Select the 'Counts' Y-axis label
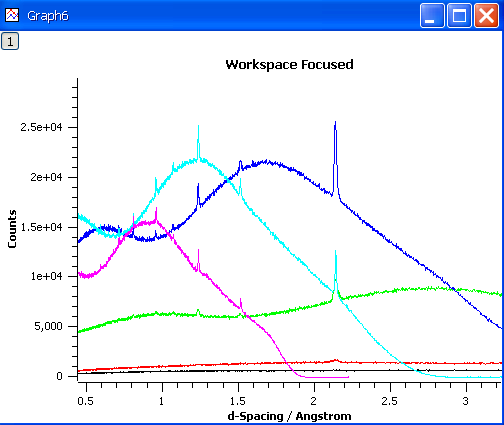This screenshot has height=425, width=504. pos(12,229)
